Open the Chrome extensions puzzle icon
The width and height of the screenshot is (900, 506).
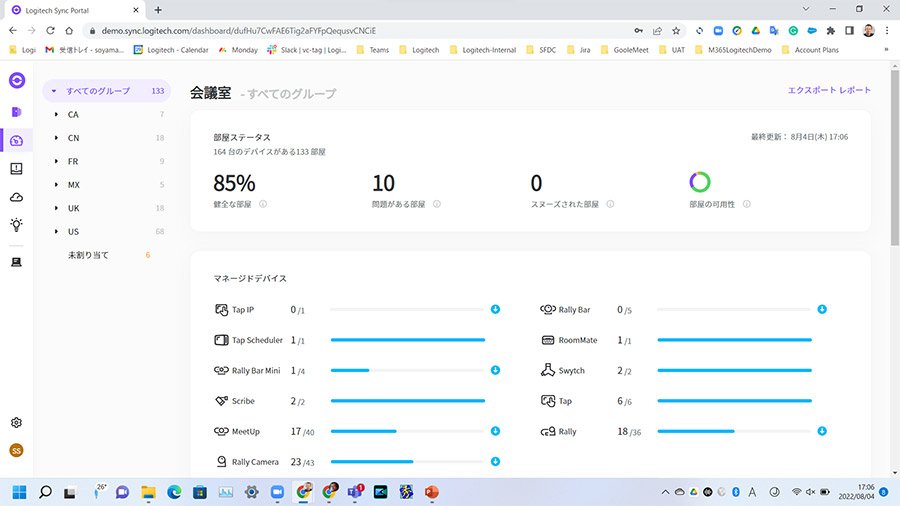(831, 30)
